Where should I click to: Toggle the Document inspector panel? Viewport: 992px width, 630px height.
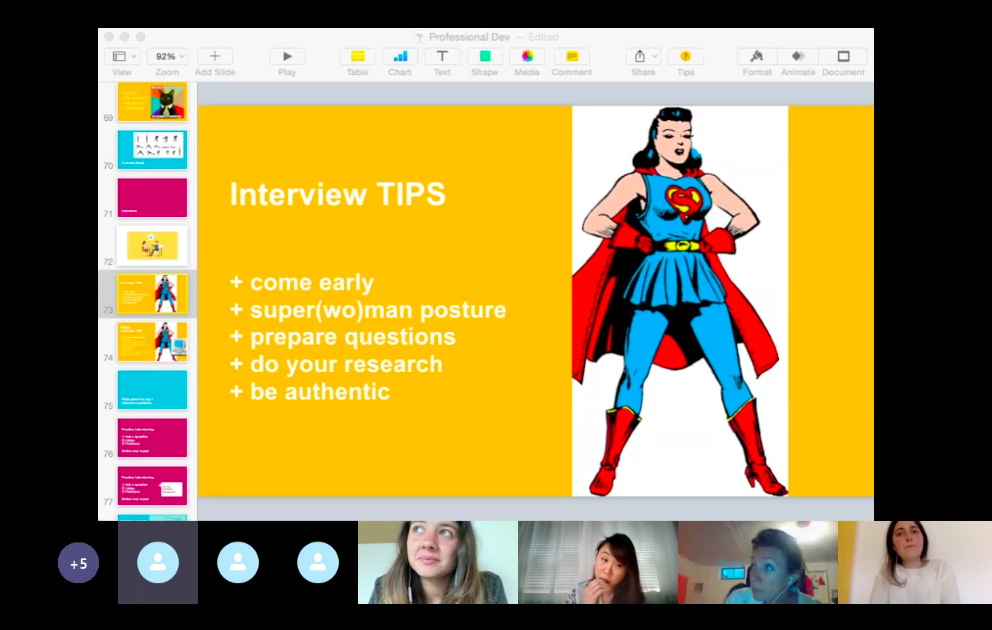[x=843, y=57]
